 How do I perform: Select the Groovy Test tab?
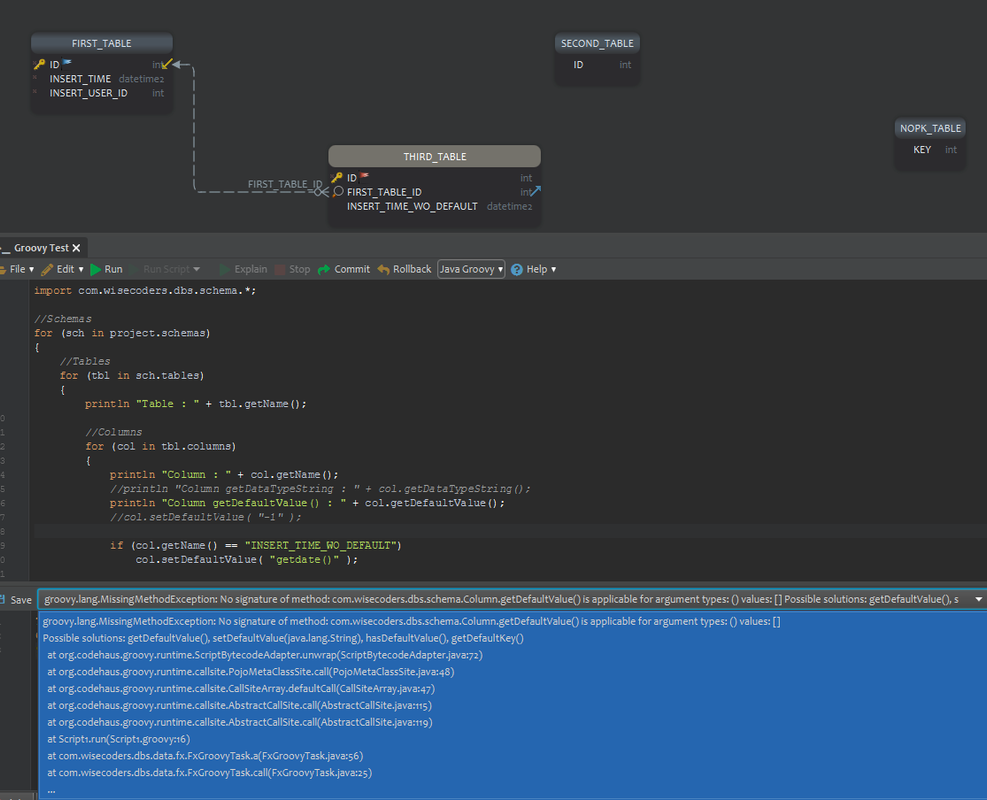(41, 248)
